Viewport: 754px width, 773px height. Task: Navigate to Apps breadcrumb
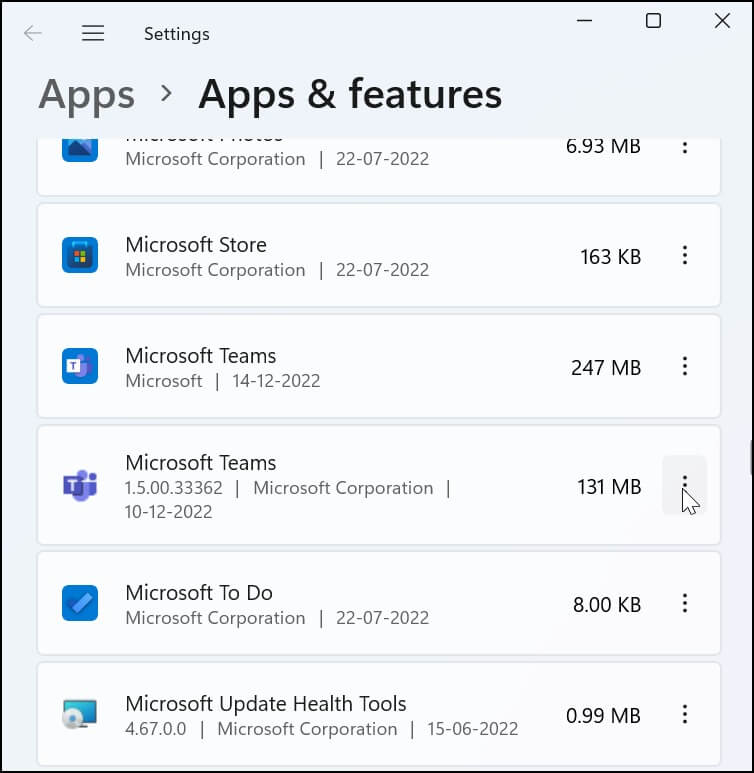pyautogui.click(x=87, y=94)
